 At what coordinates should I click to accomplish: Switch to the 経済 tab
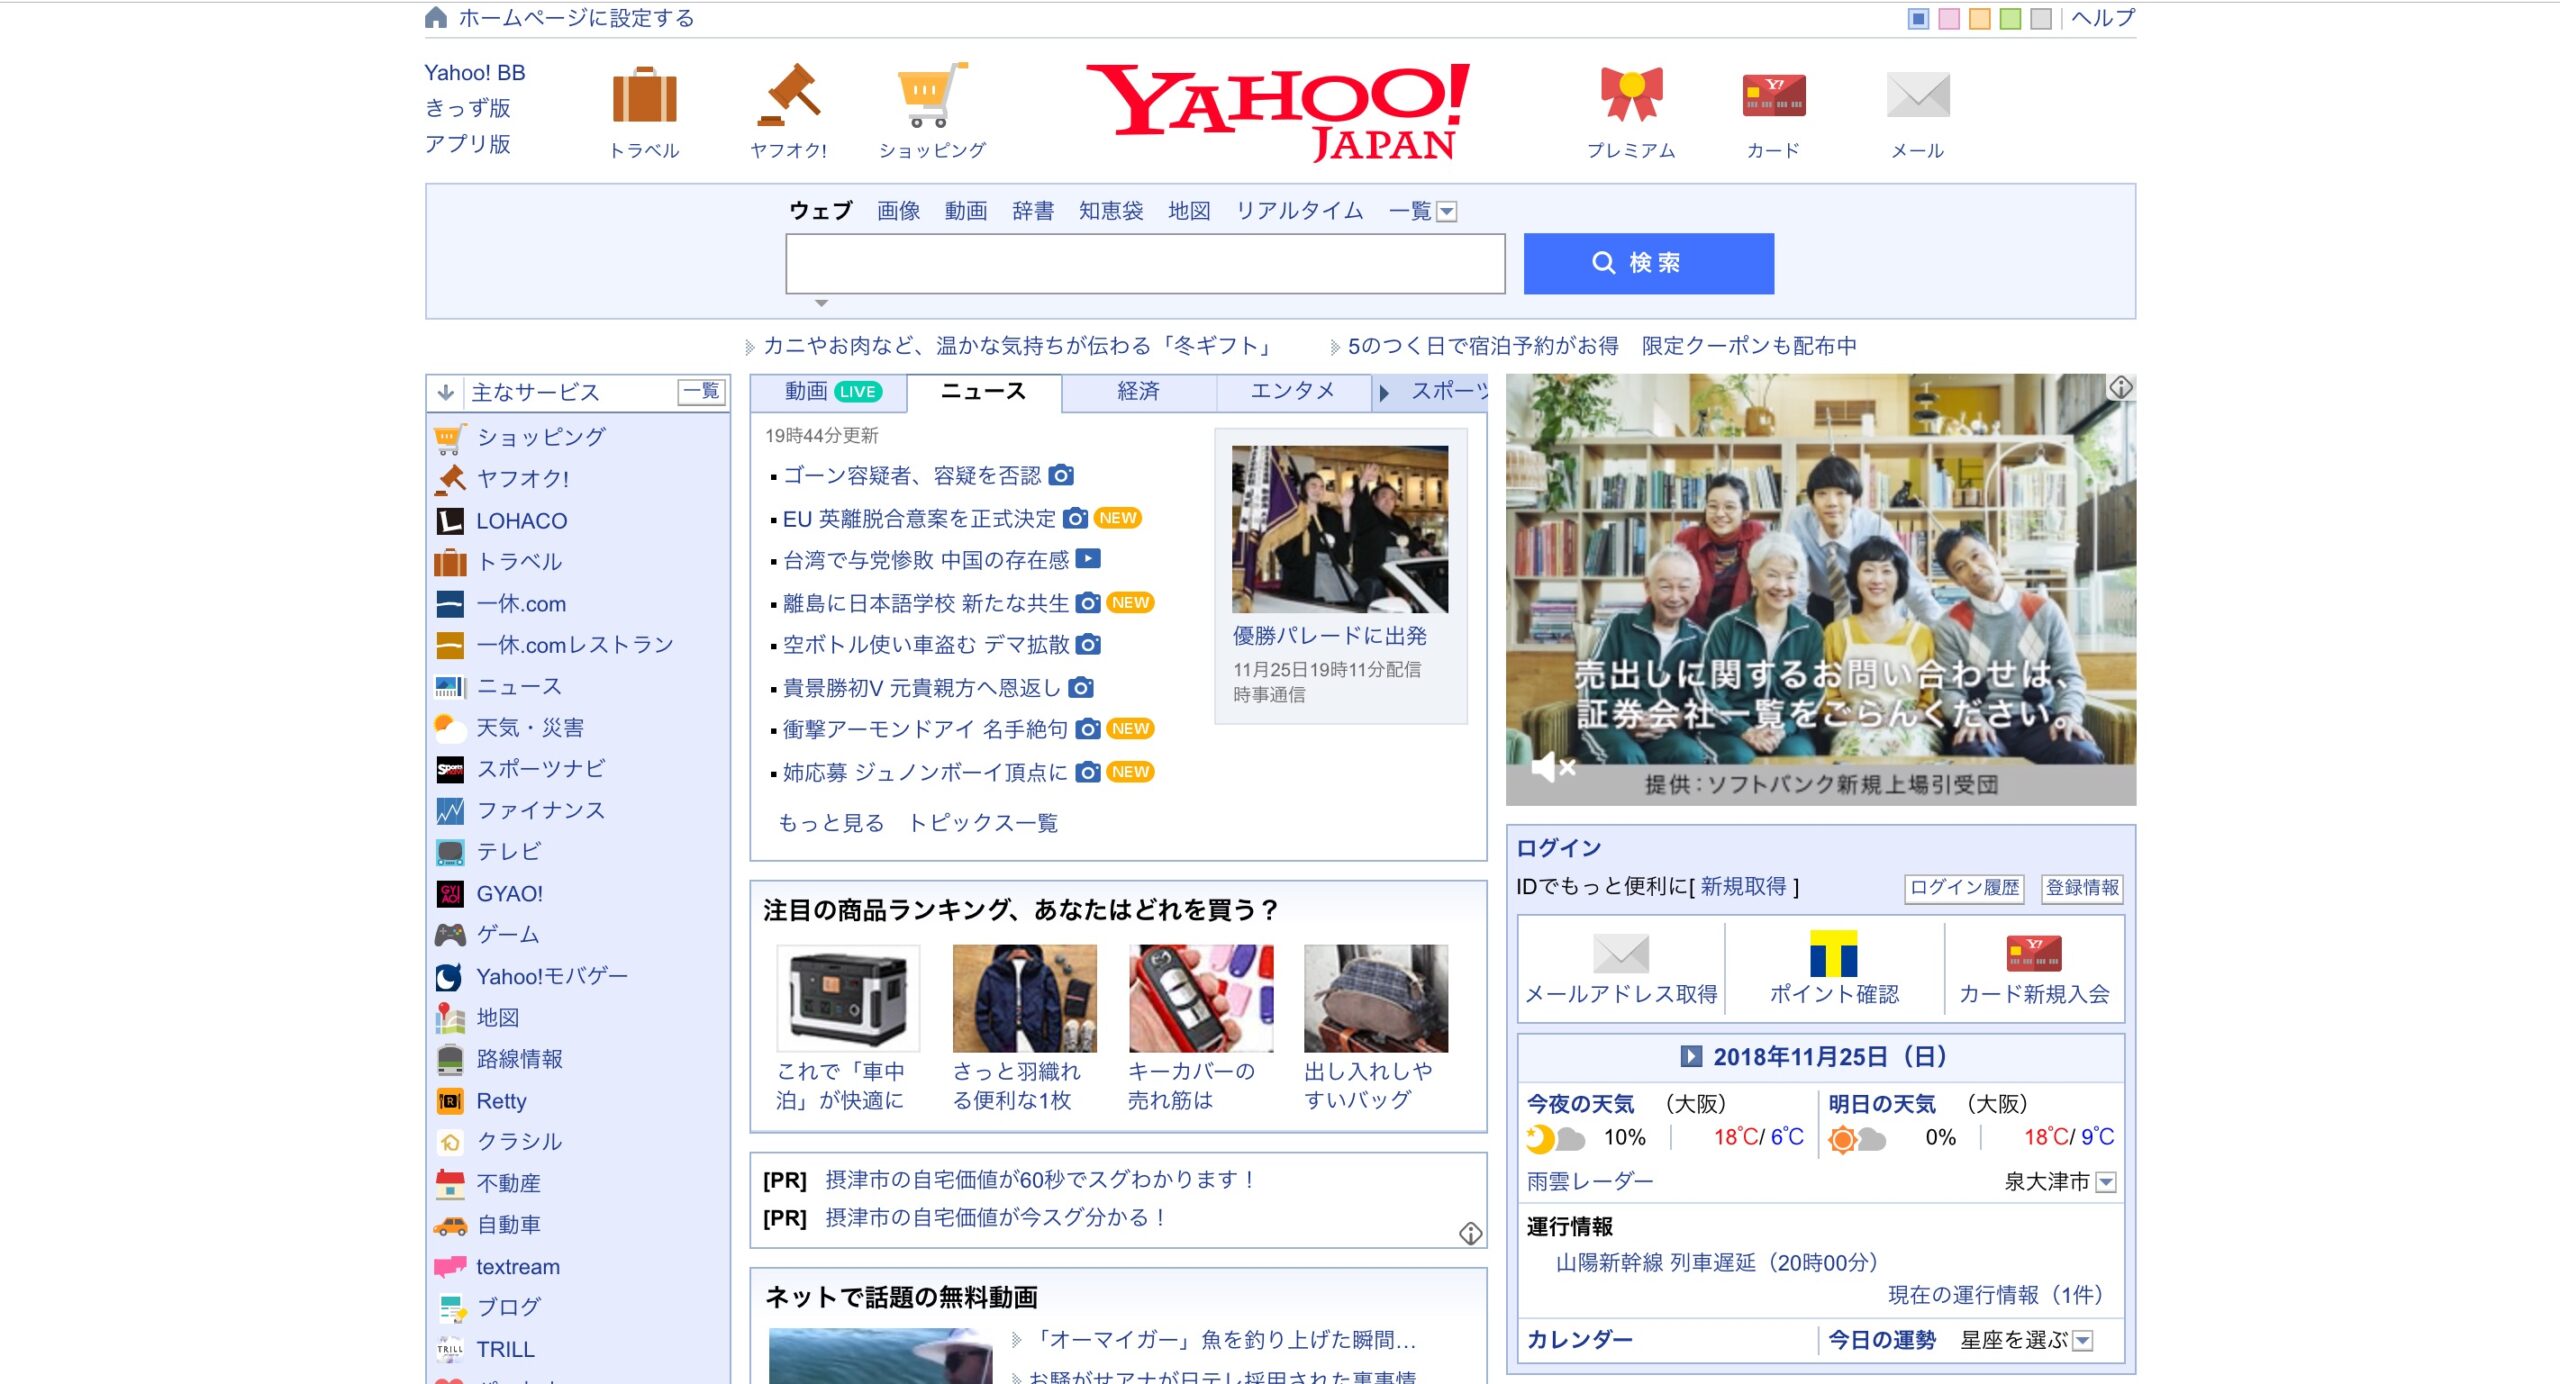pos(1138,391)
